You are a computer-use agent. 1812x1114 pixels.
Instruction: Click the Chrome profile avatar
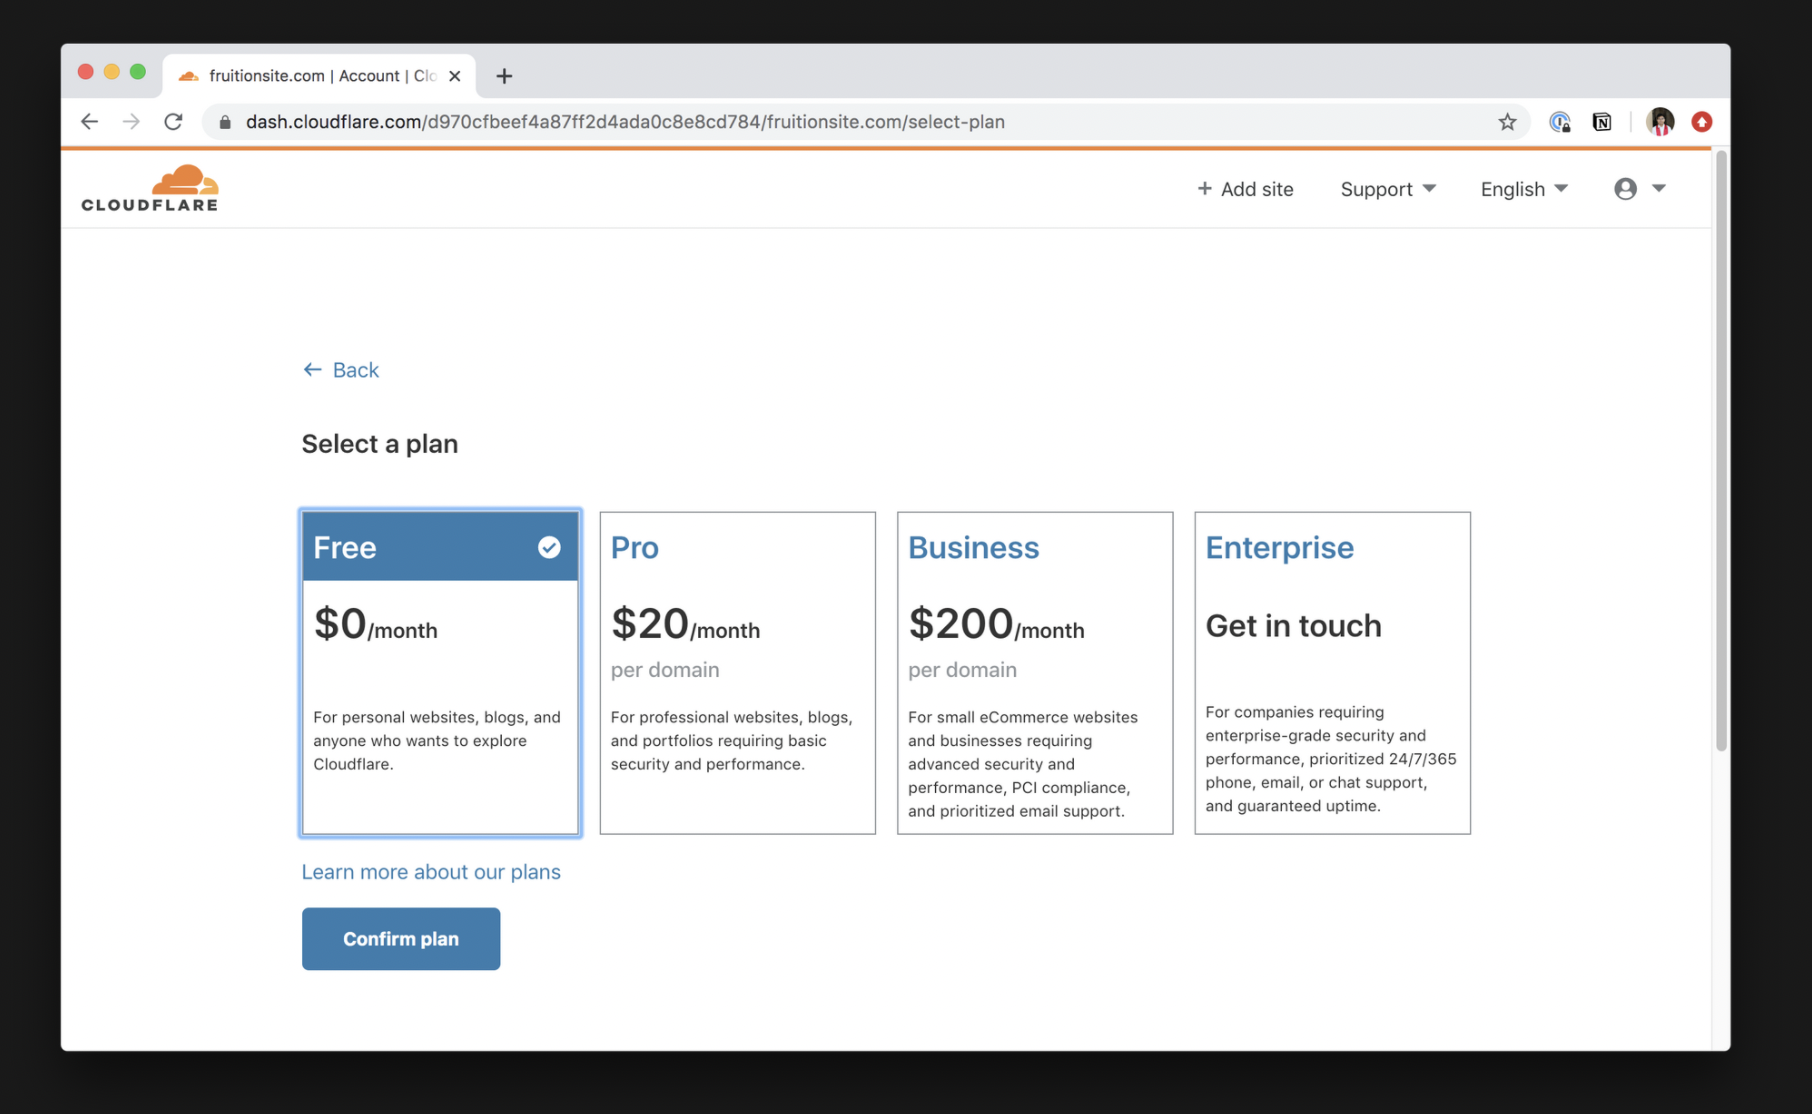(1660, 122)
